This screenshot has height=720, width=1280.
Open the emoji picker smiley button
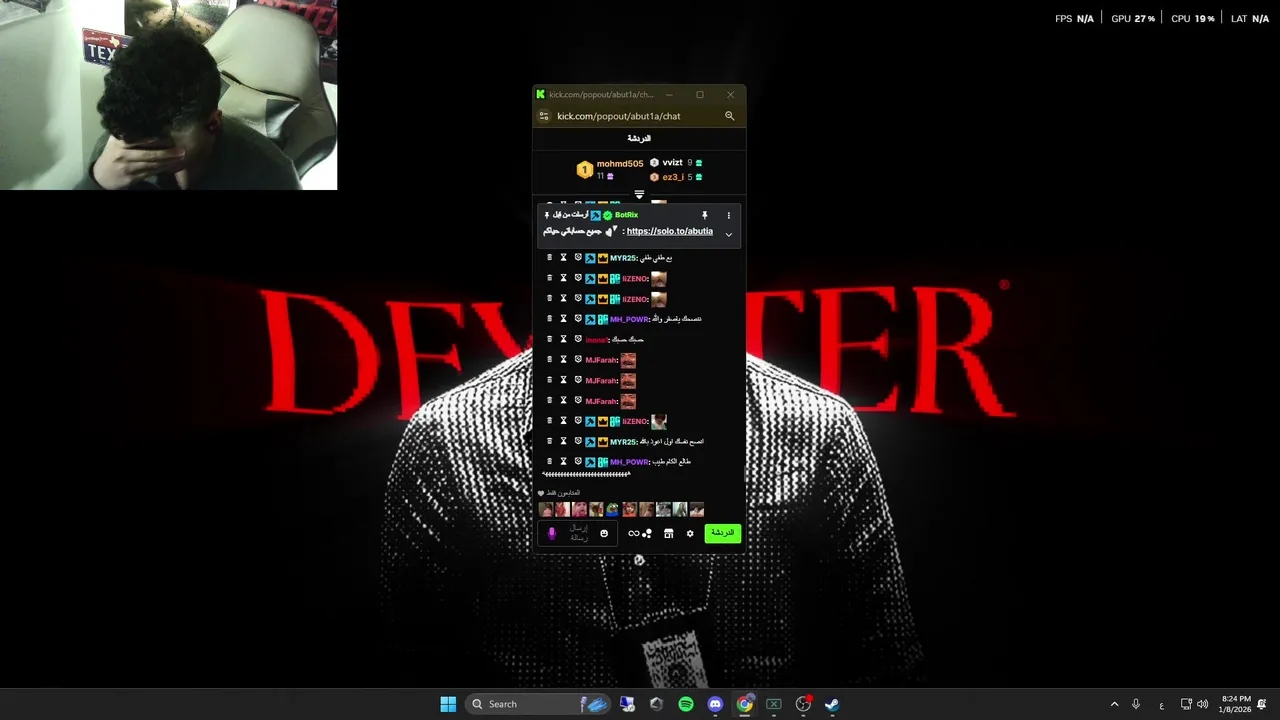(604, 533)
